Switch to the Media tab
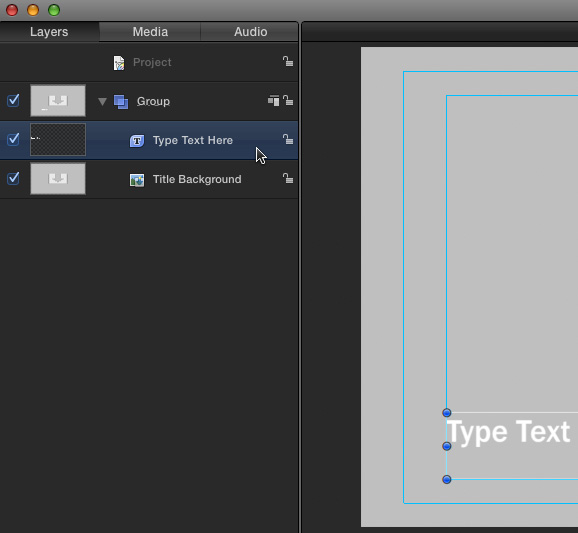578x533 pixels. click(x=150, y=32)
